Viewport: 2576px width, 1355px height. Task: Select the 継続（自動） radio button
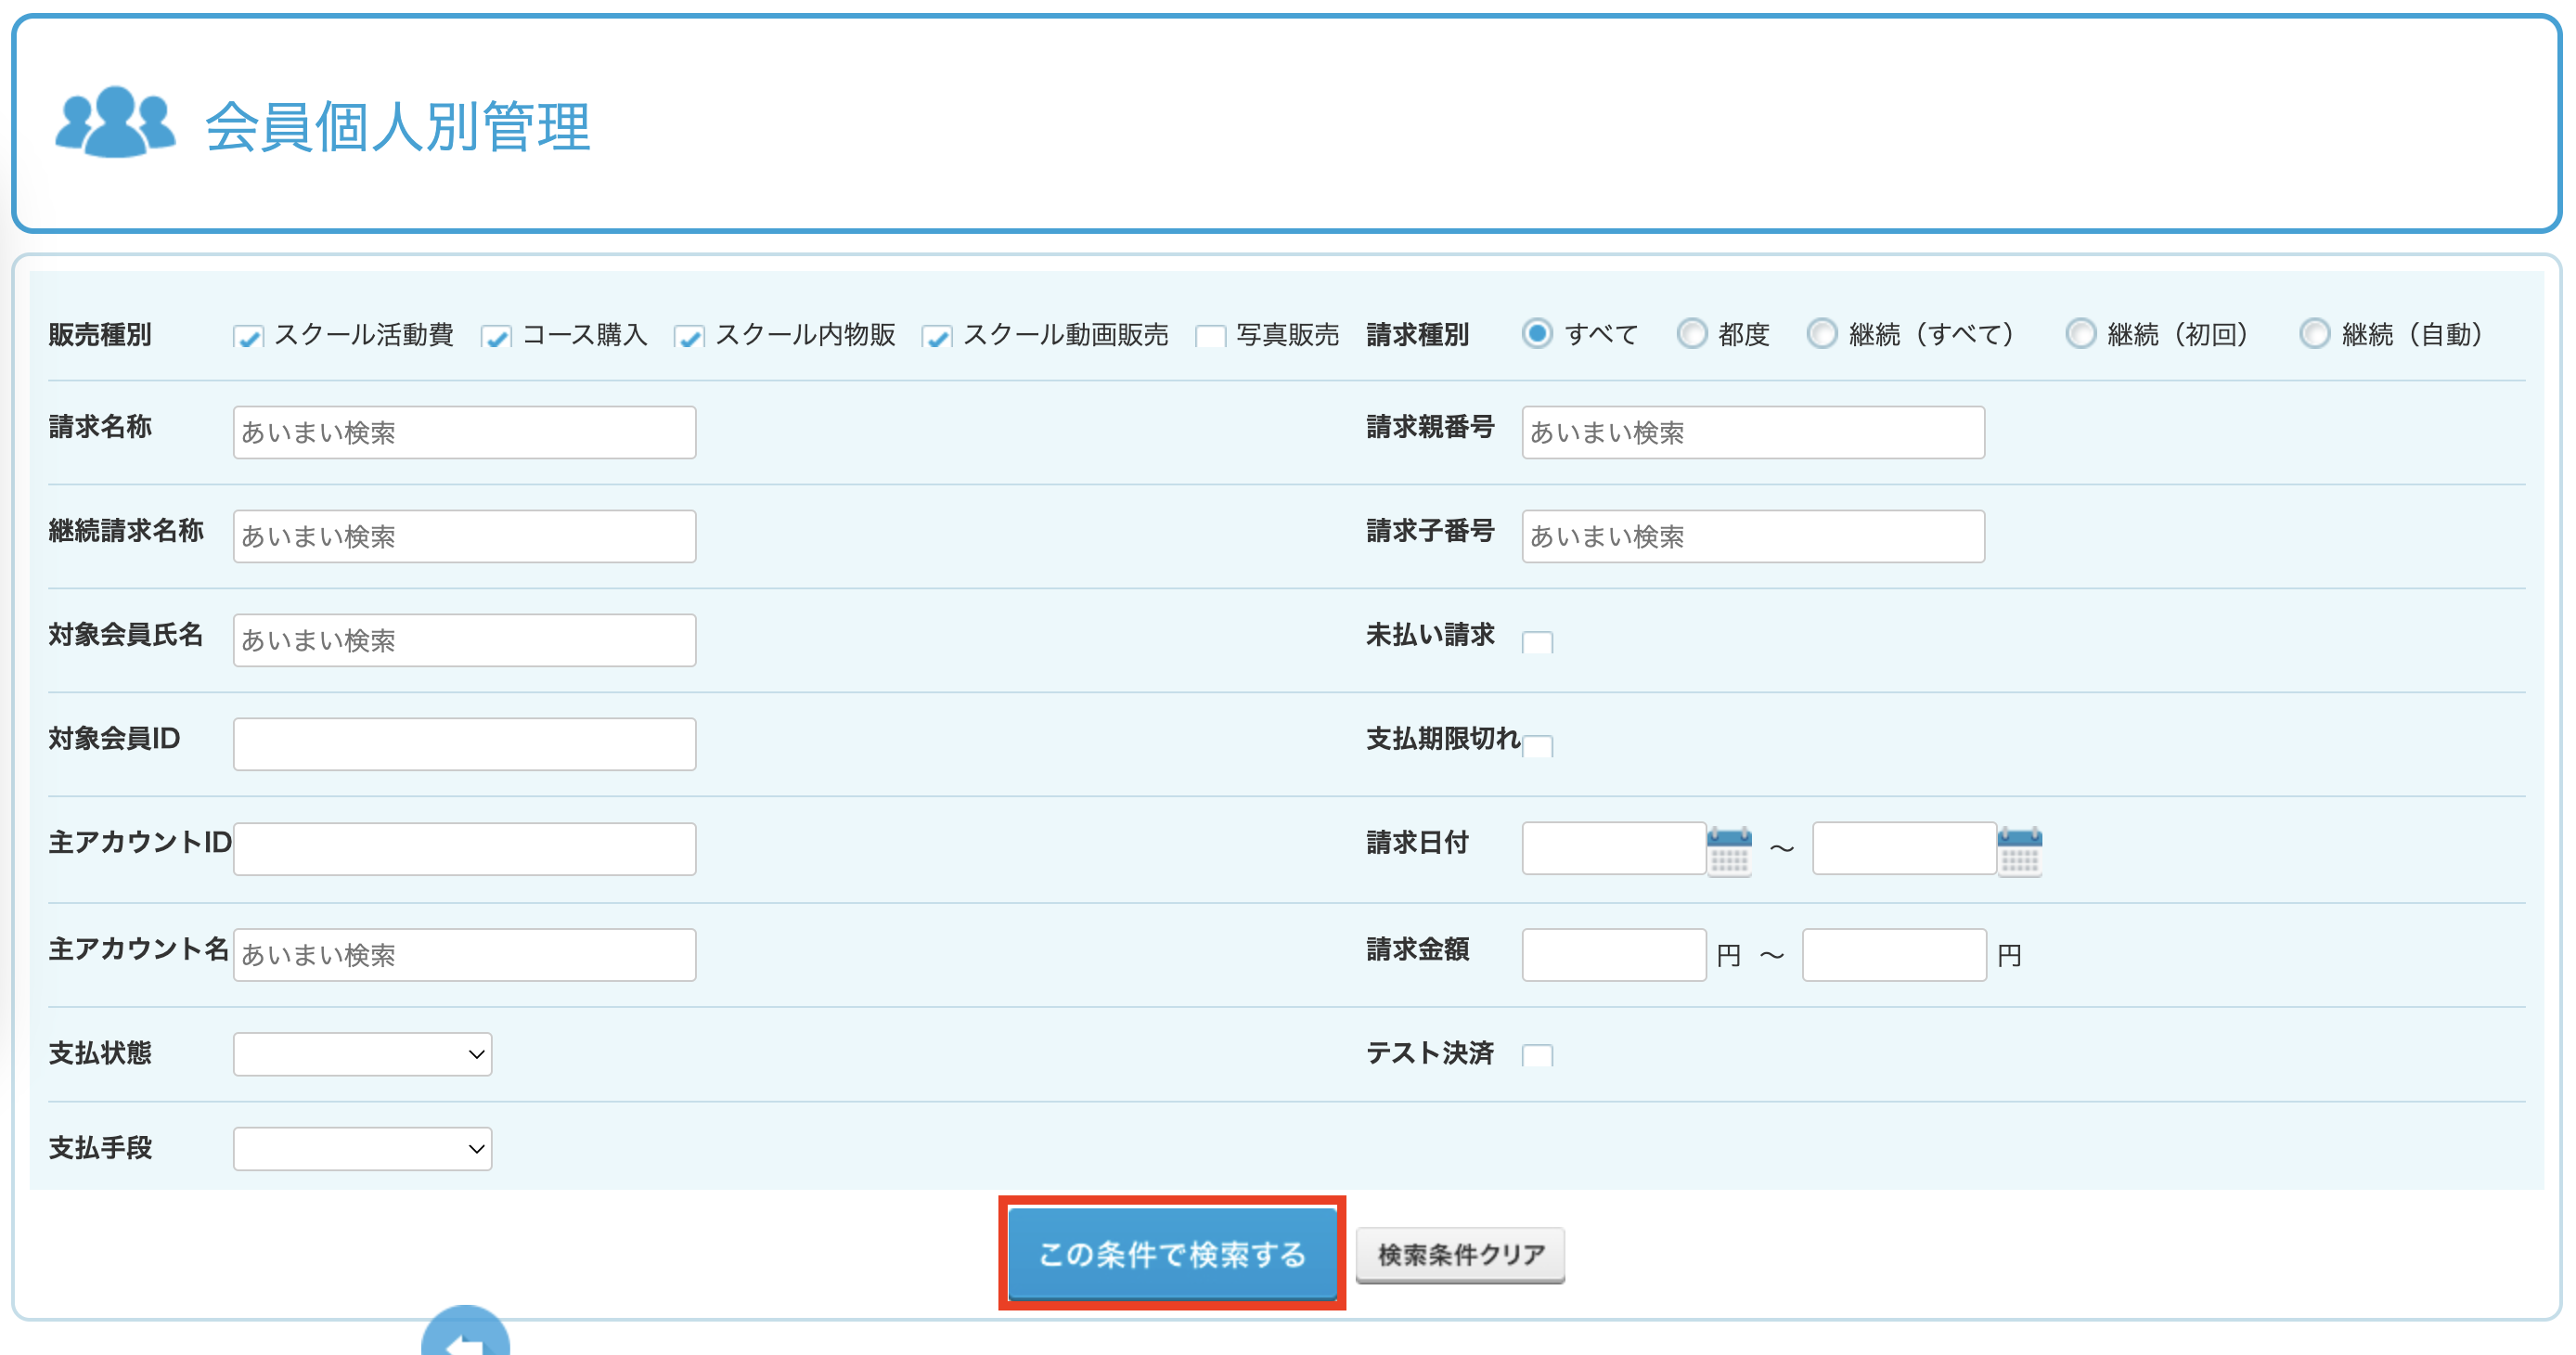2314,333
